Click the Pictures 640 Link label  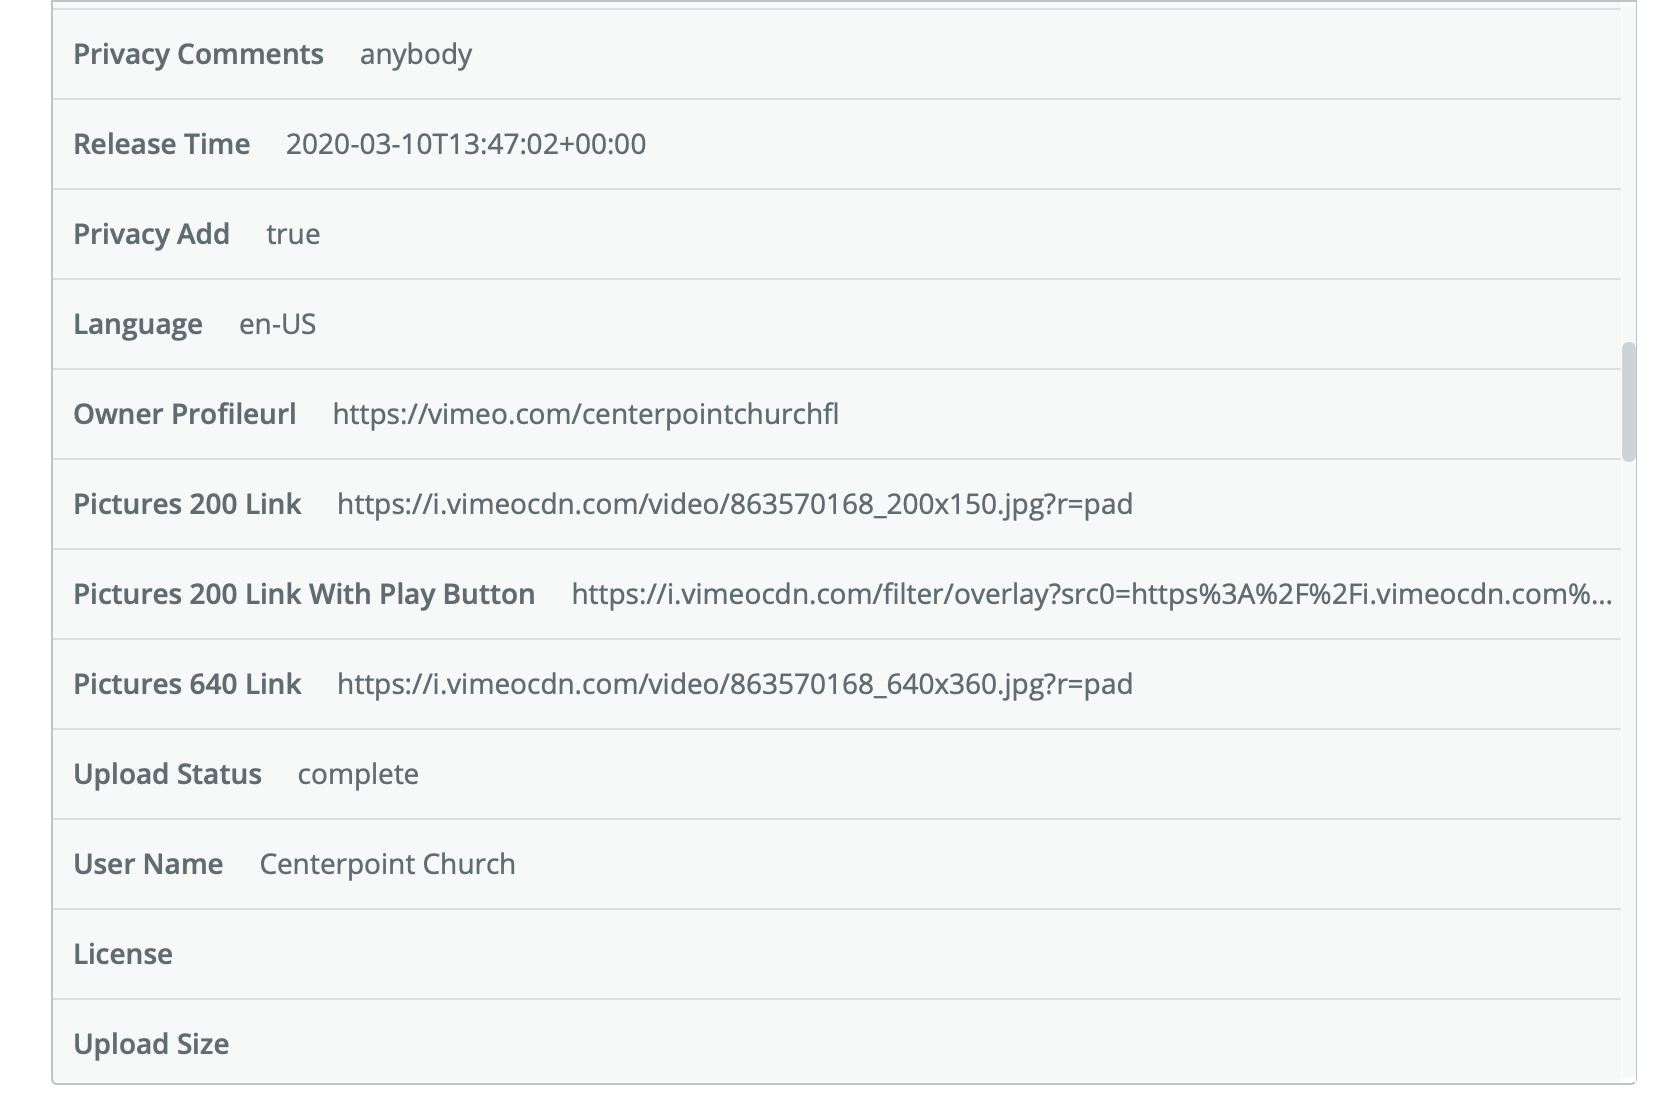[x=187, y=684]
